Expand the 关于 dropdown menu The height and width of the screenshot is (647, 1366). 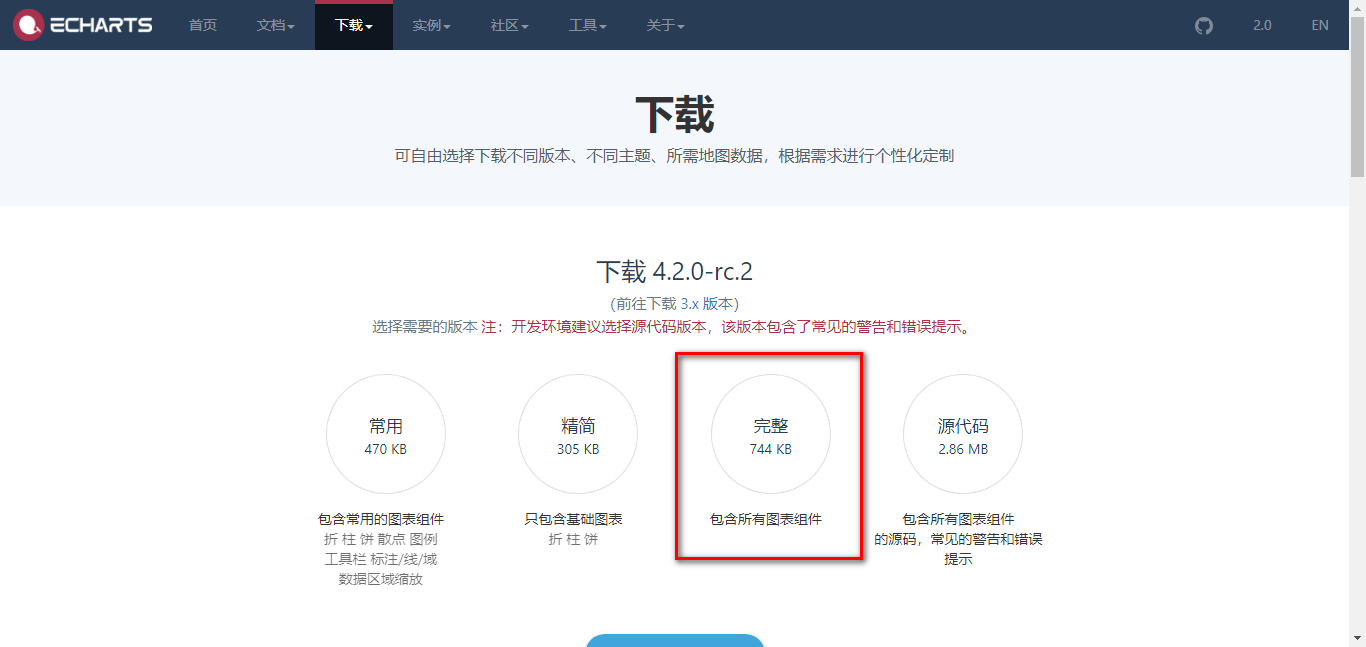(x=665, y=25)
